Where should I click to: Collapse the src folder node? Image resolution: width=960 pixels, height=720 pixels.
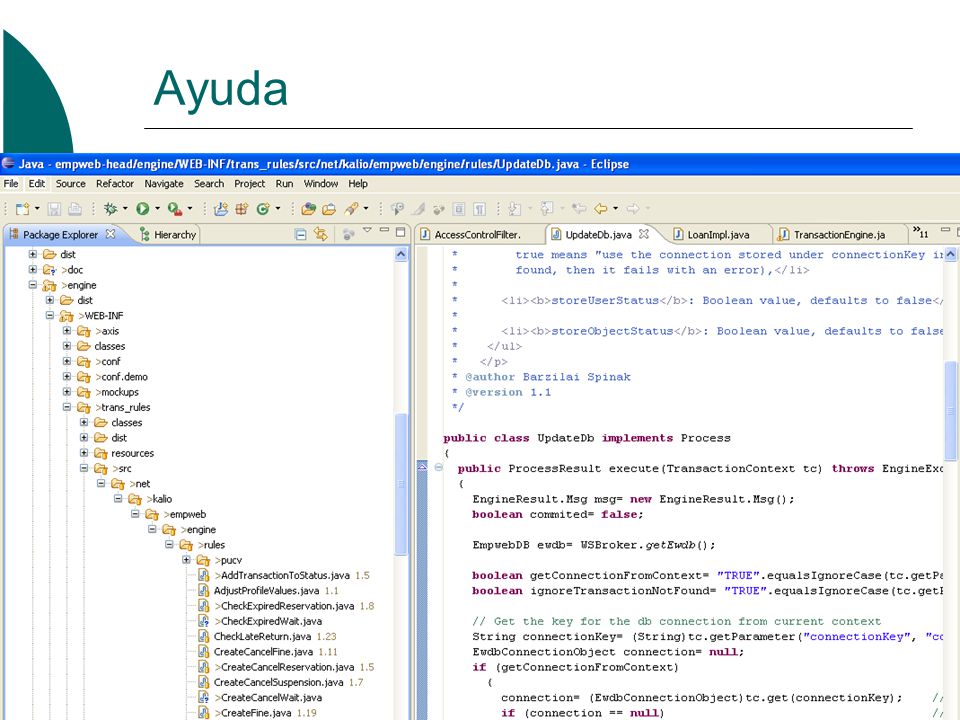click(84, 468)
